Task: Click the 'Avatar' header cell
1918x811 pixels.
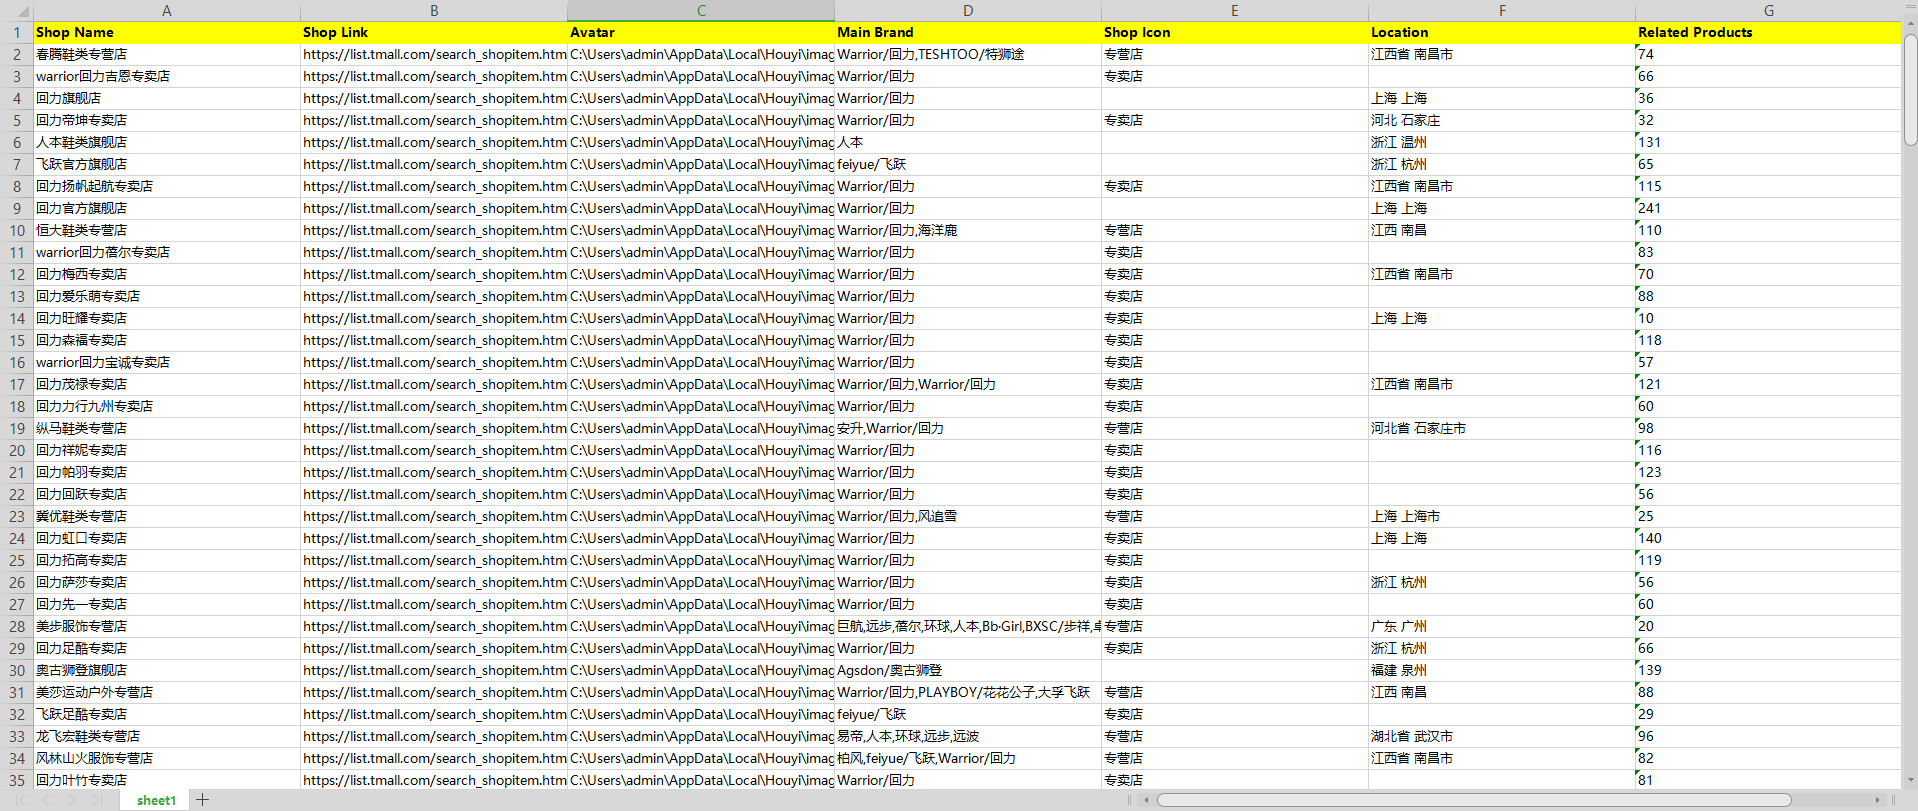Action: point(701,32)
